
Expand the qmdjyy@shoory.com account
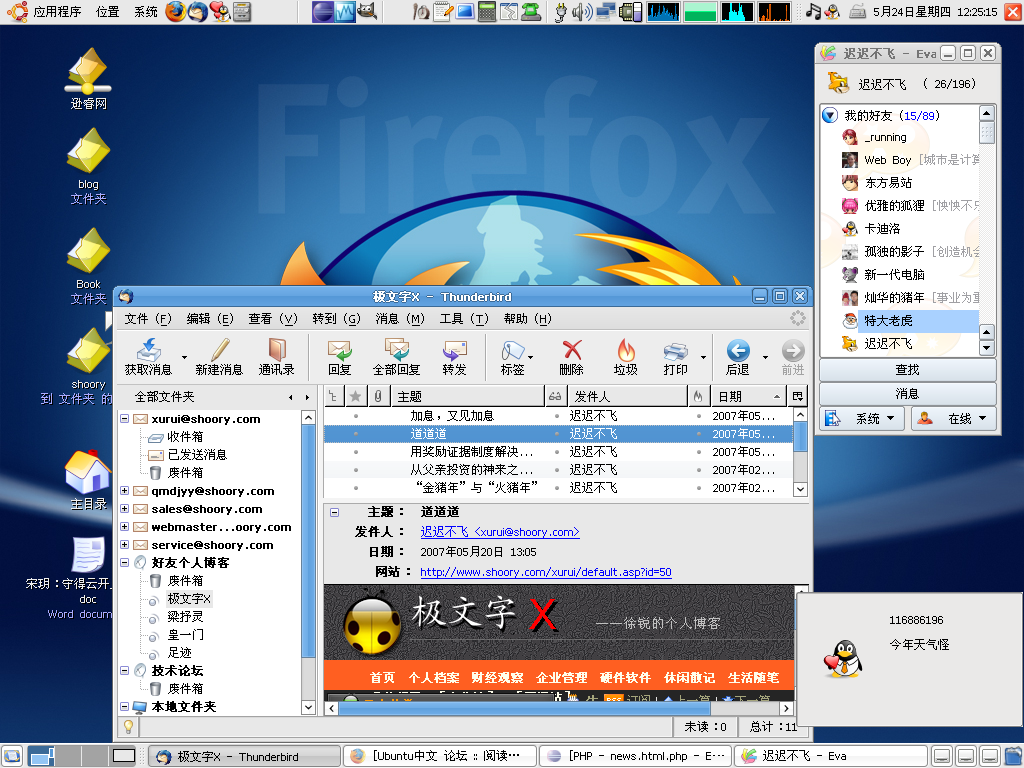(x=124, y=490)
